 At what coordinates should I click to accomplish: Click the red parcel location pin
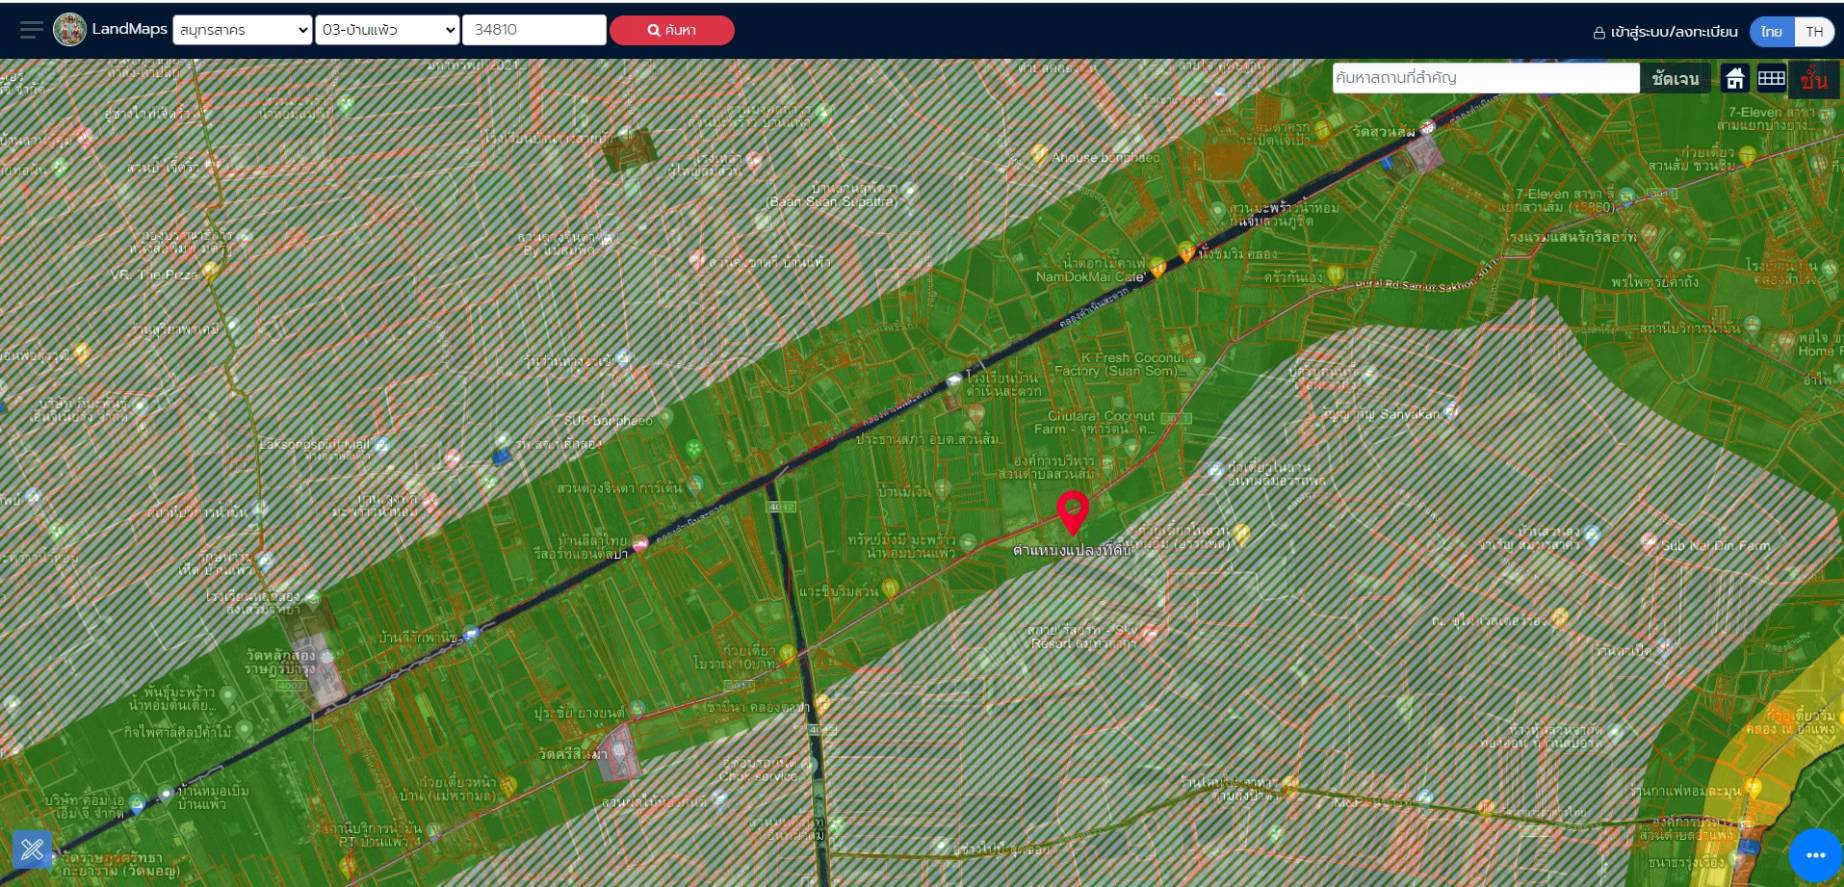(1072, 511)
